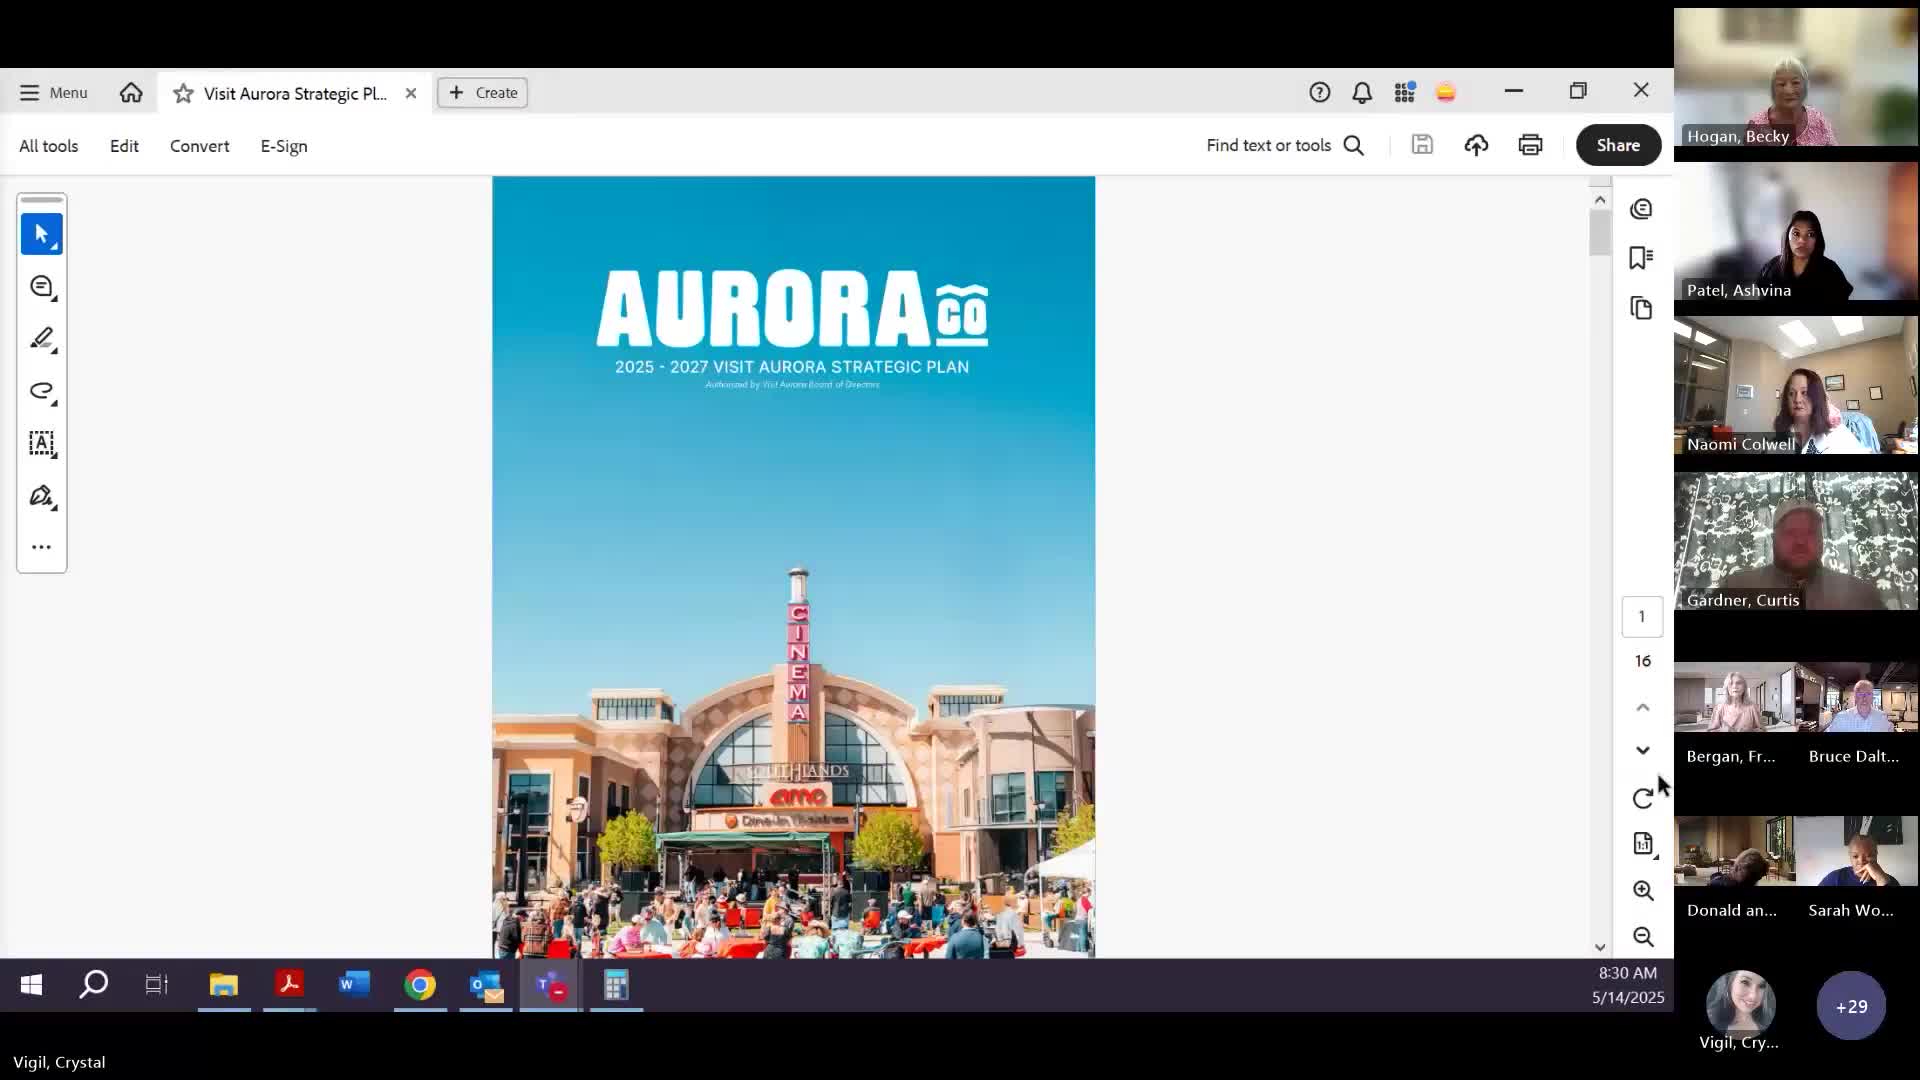Click the Share button
Viewport: 1920px width, 1080px height.
click(x=1617, y=145)
